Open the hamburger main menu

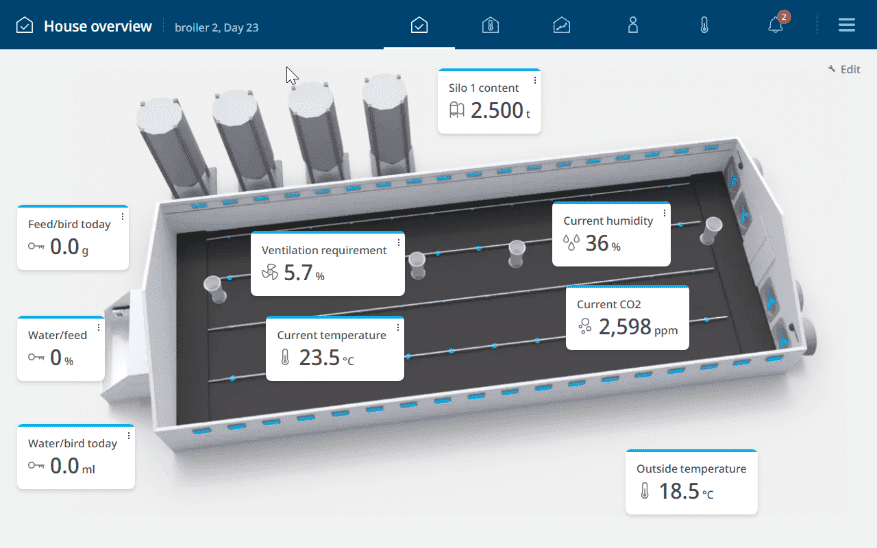[846, 25]
